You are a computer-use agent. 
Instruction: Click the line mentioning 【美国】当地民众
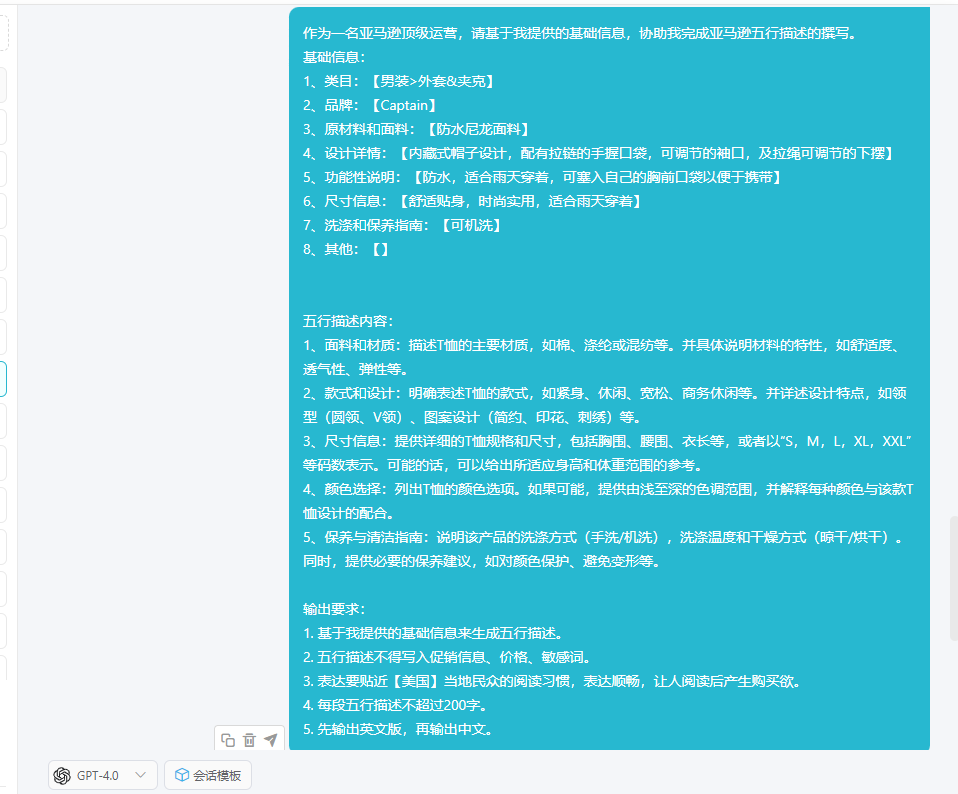(552, 681)
